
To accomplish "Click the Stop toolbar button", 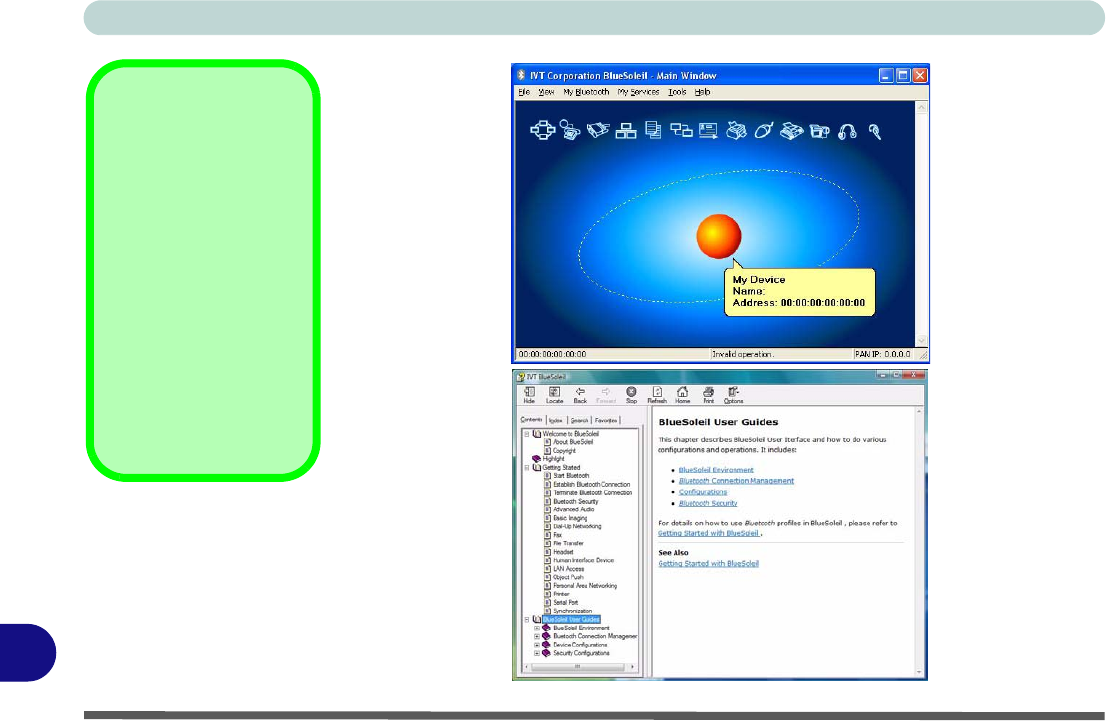I will (631, 395).
